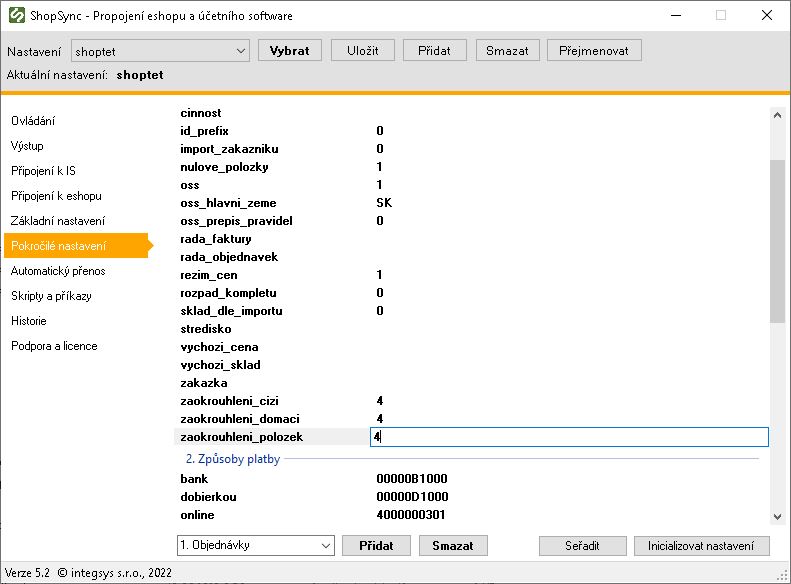
Task: Open the Nastavení profile dropdown
Action: 160,51
